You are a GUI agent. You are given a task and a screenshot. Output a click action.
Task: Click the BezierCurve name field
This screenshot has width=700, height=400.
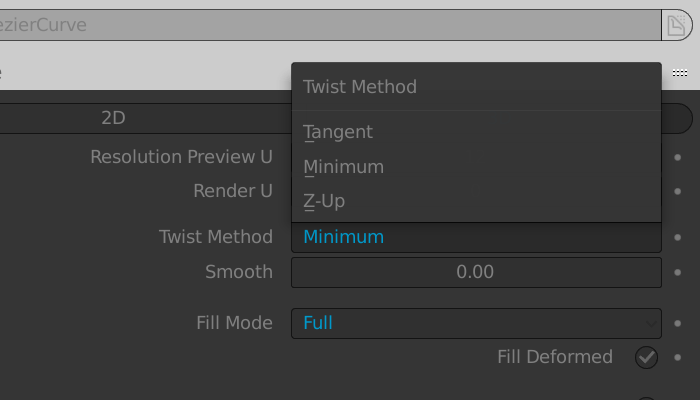pos(330,25)
